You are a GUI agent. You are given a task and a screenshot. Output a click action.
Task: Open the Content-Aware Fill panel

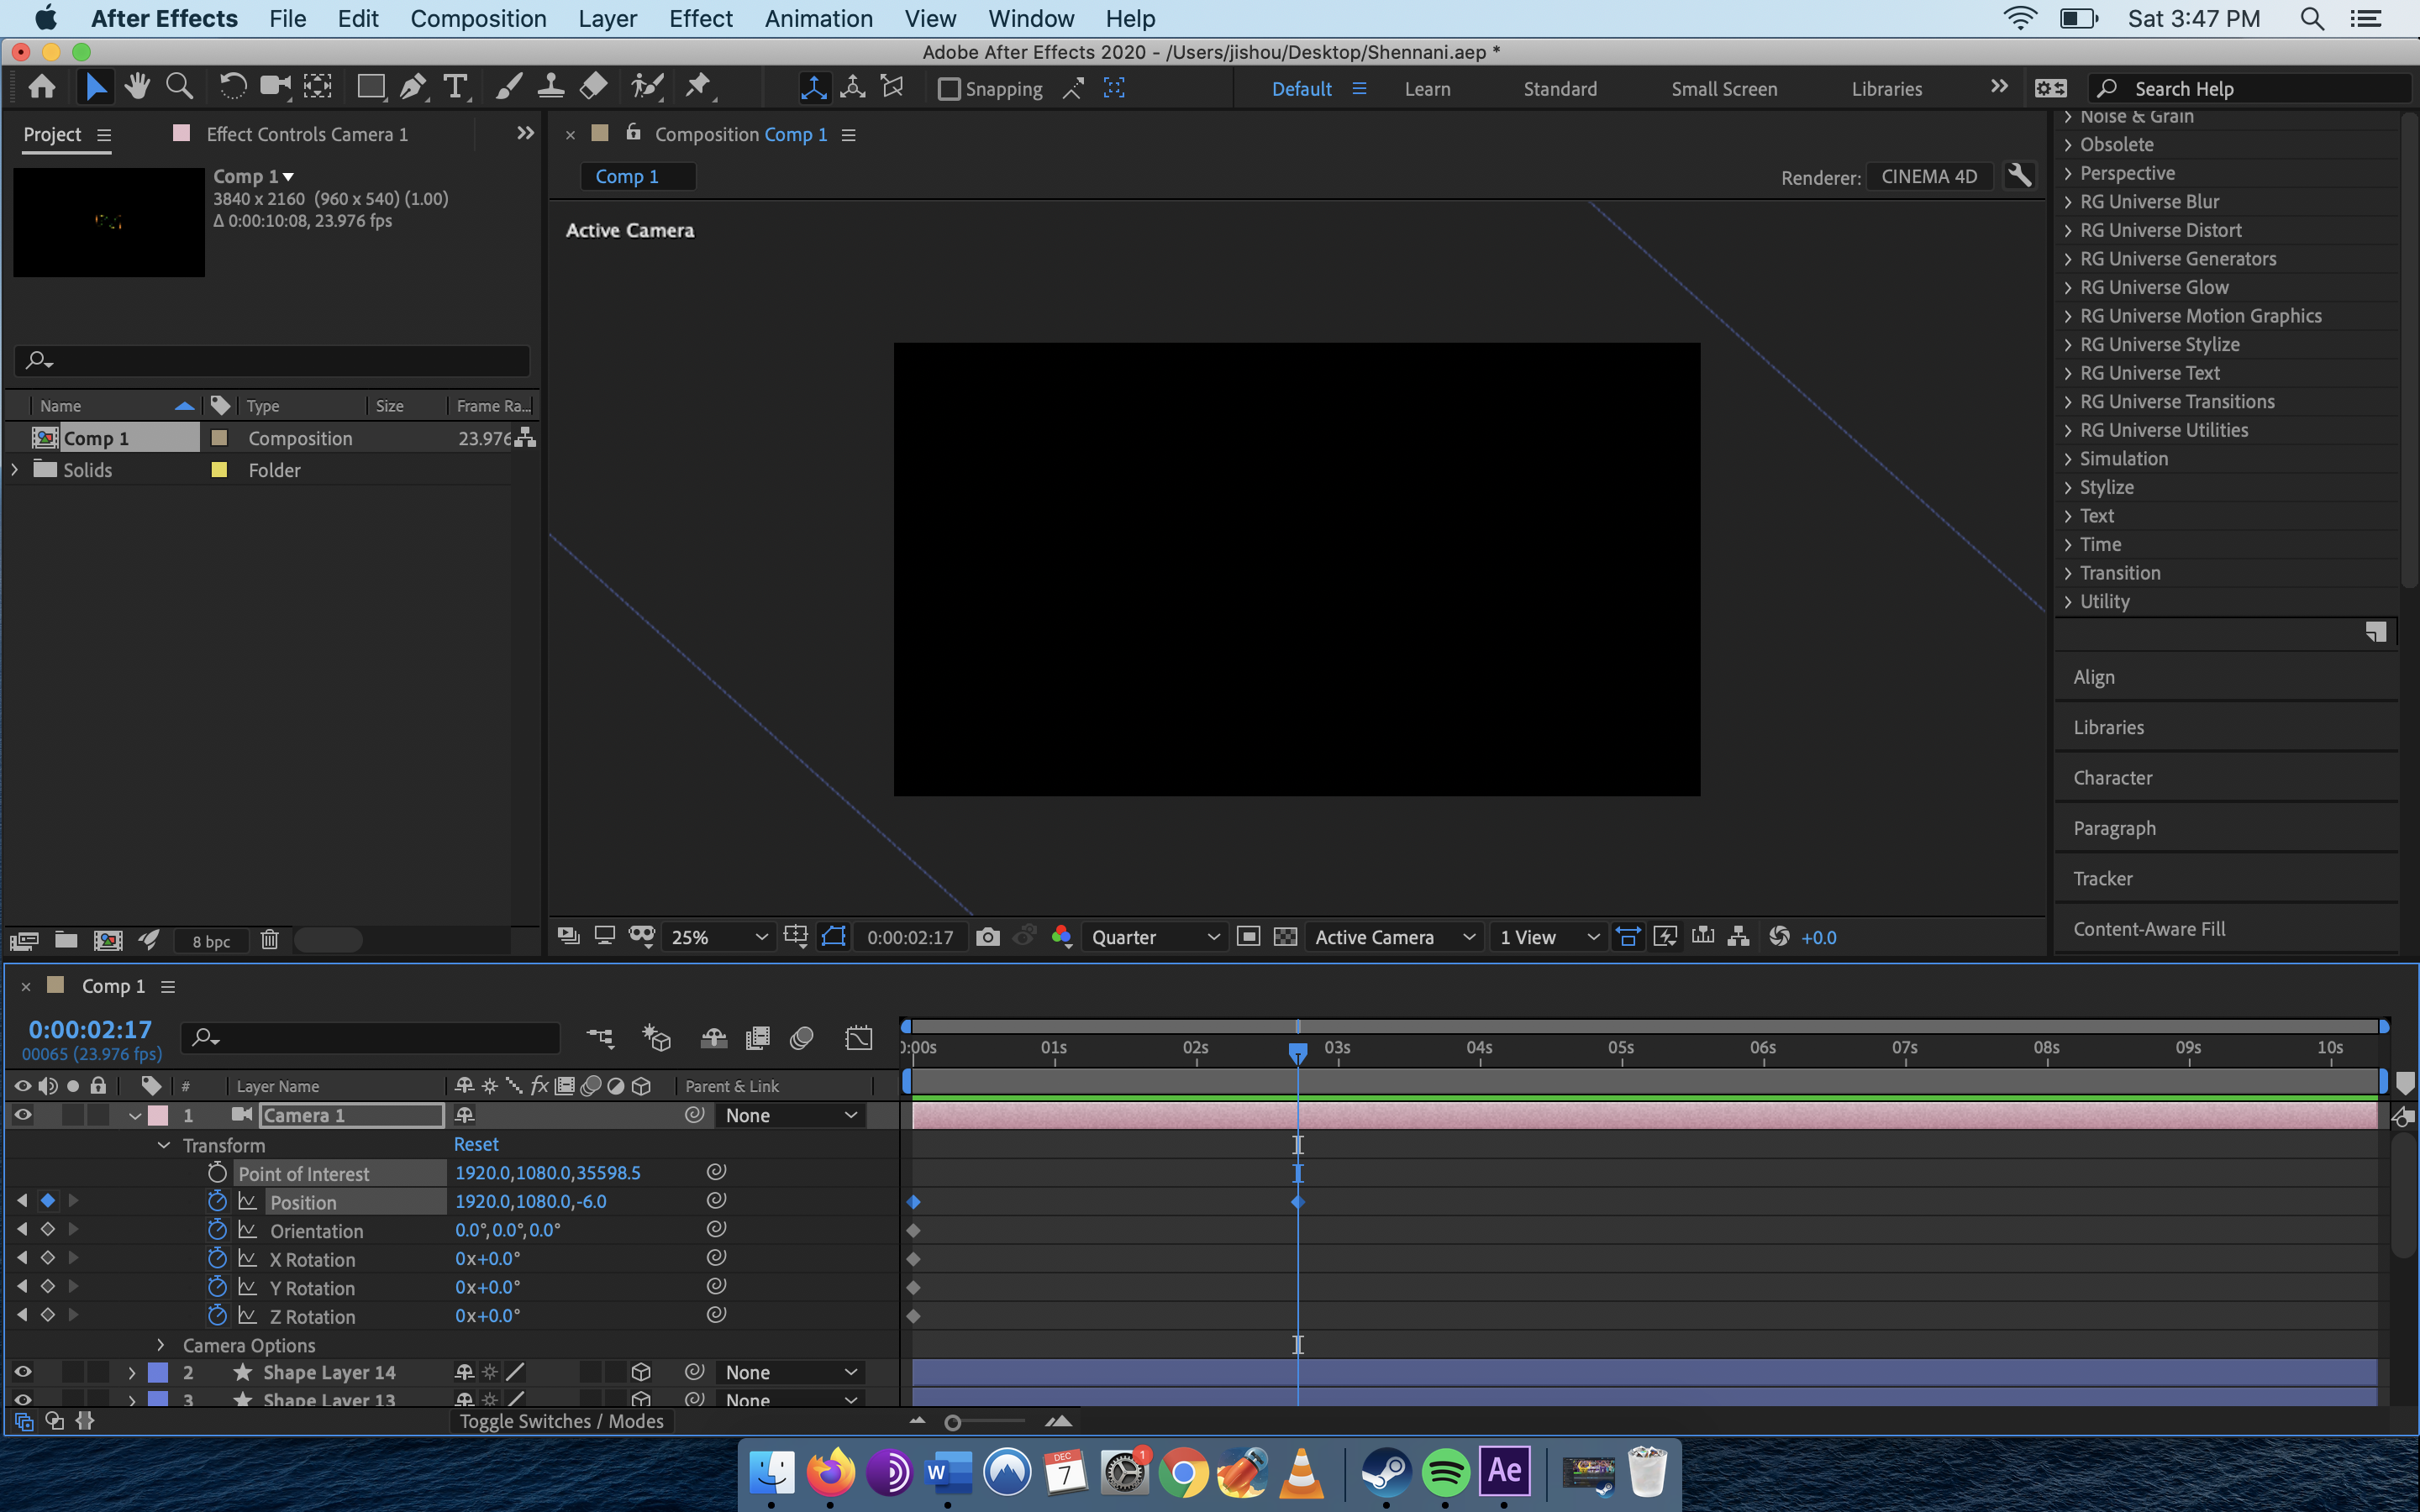coord(2150,928)
